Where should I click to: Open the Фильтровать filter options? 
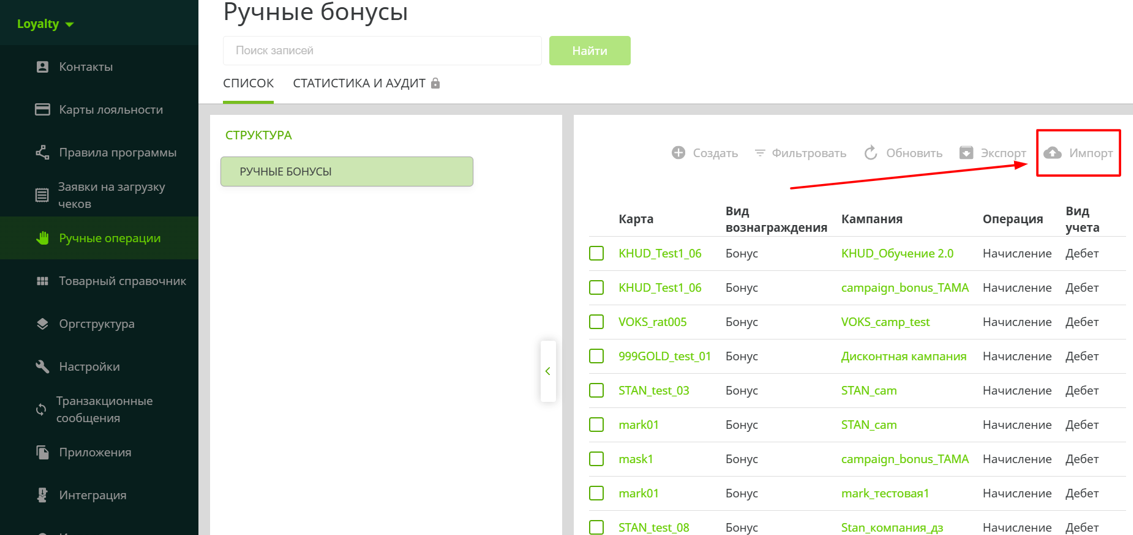tap(799, 153)
